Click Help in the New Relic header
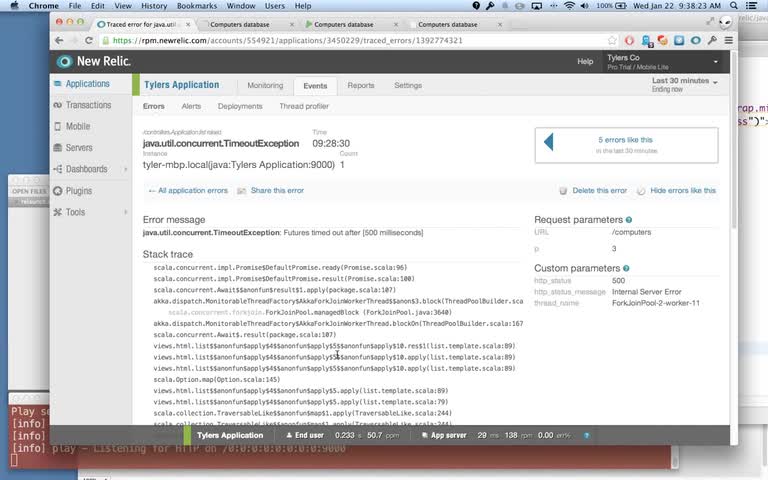768x480 pixels. click(x=585, y=62)
